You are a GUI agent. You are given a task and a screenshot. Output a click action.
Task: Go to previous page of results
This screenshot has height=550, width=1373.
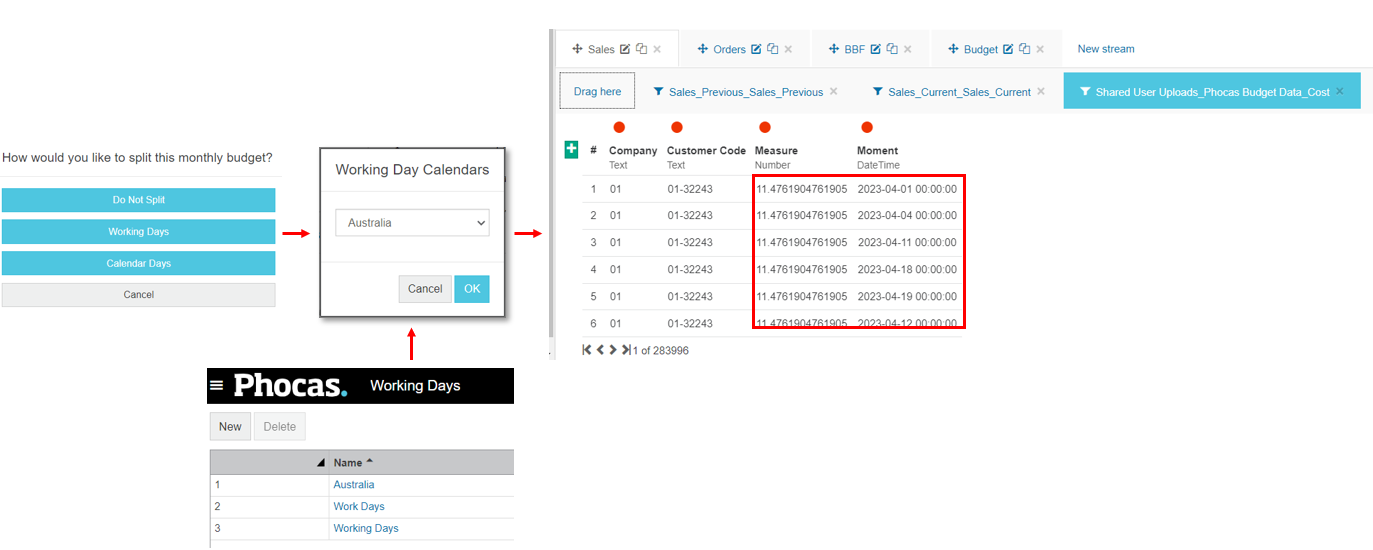click(x=600, y=350)
